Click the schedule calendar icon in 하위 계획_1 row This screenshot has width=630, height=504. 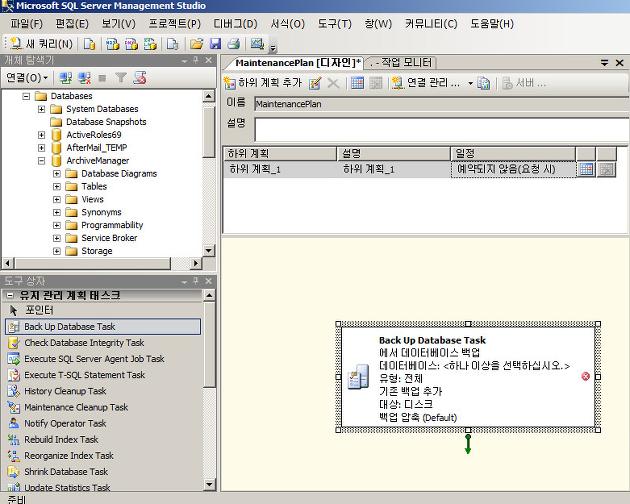(x=586, y=169)
